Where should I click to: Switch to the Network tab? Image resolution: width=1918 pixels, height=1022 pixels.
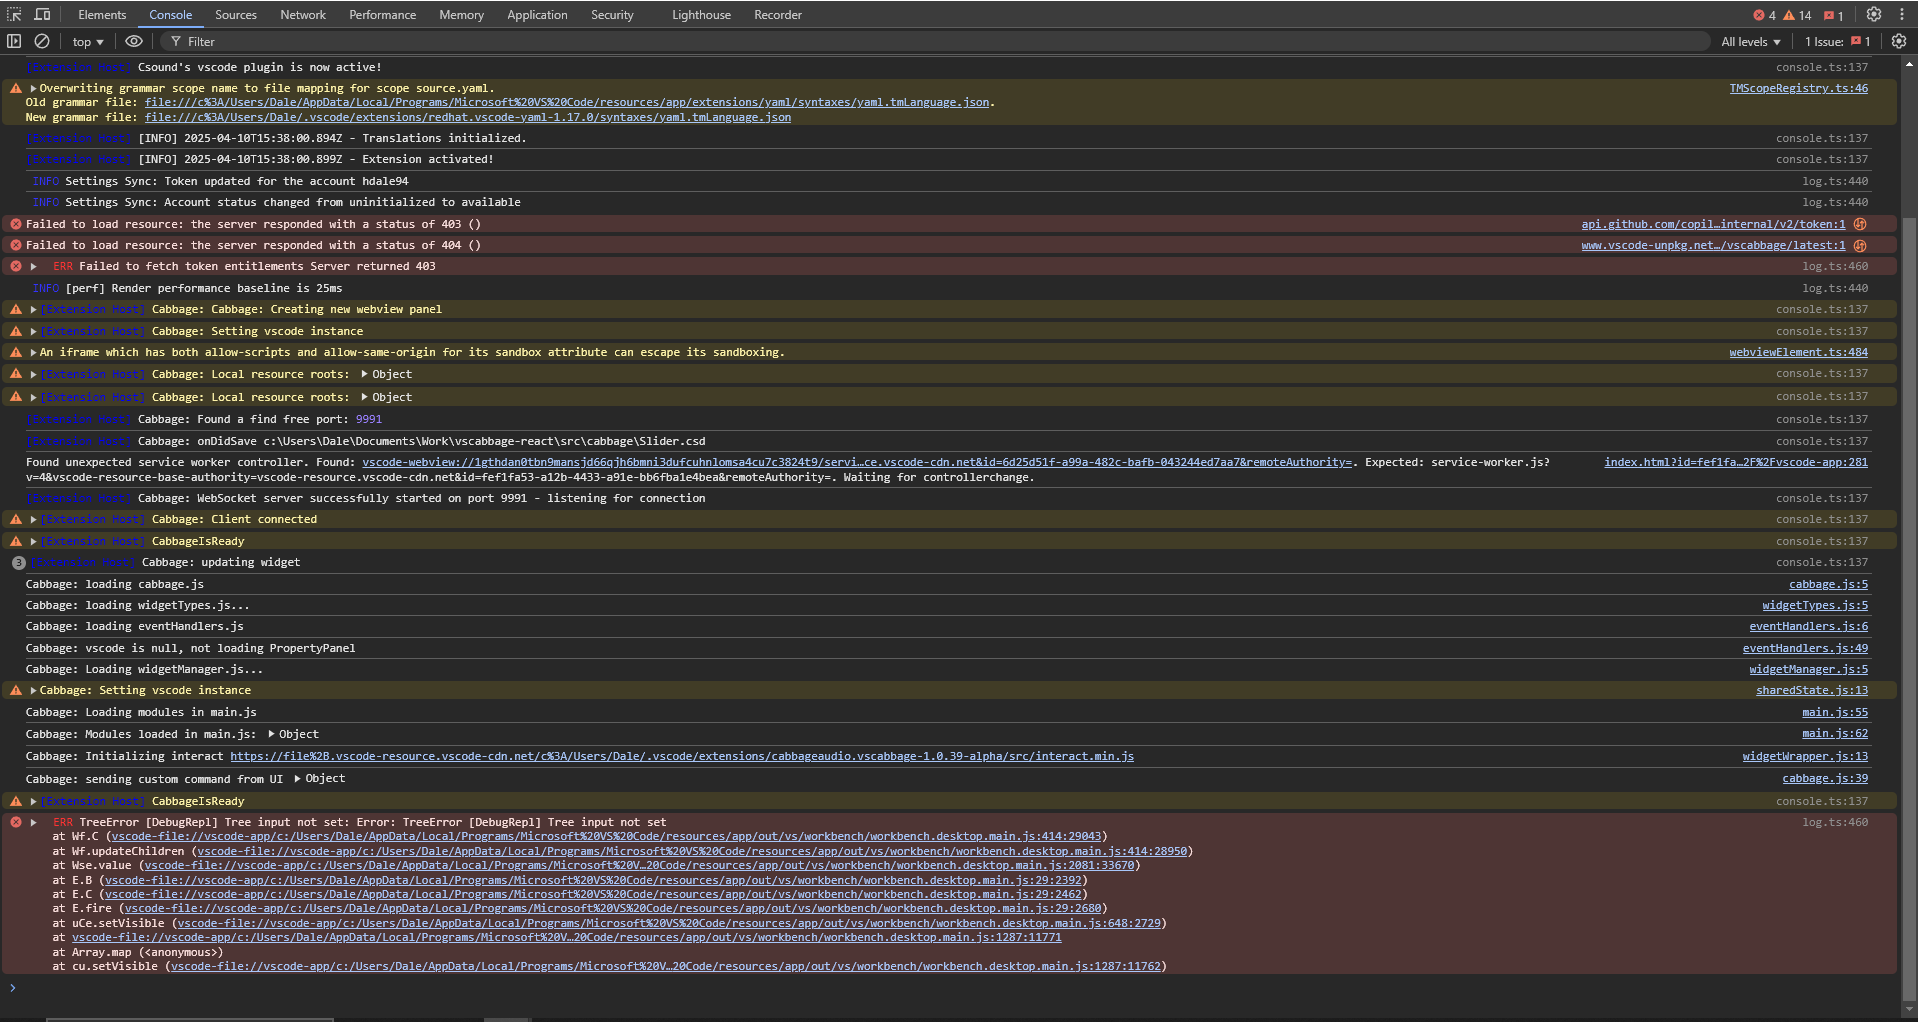[x=303, y=15]
